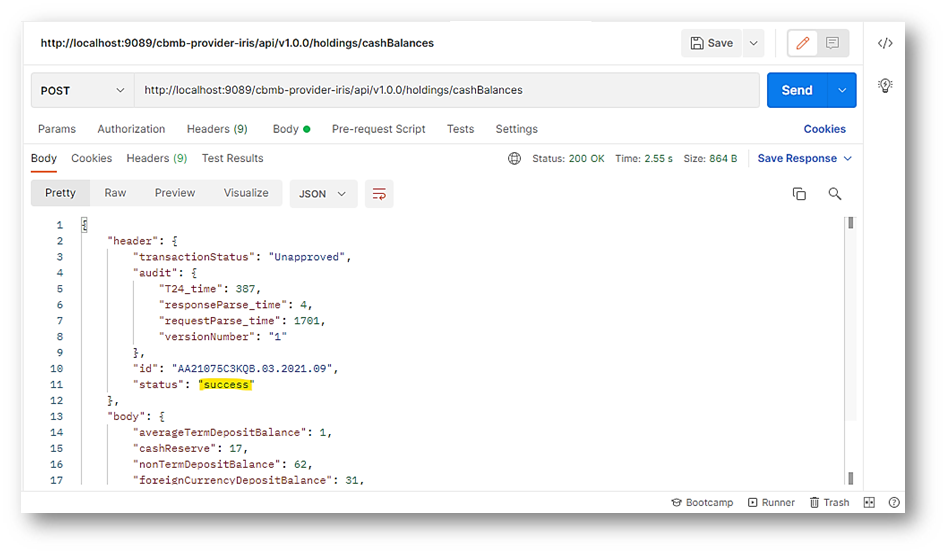Screen dimensions: 947x555
Task: Open the code snippet panel icon
Action: (x=885, y=43)
